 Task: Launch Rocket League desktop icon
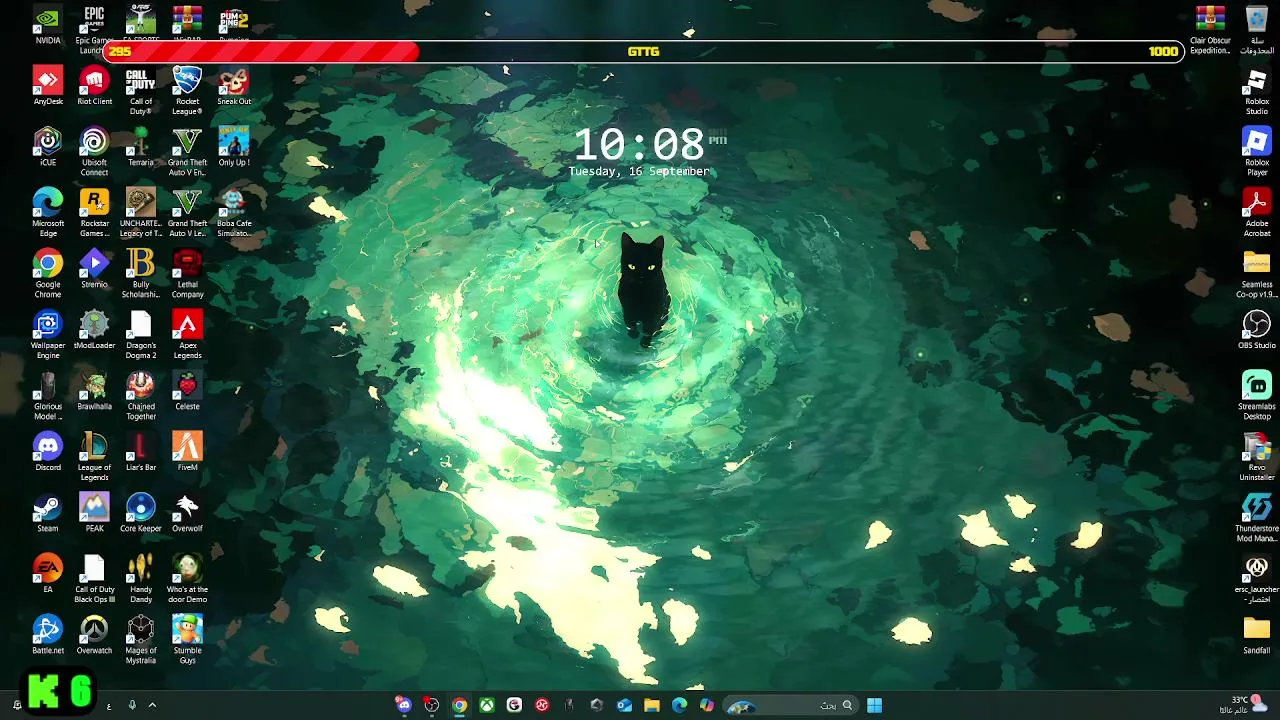[187, 90]
